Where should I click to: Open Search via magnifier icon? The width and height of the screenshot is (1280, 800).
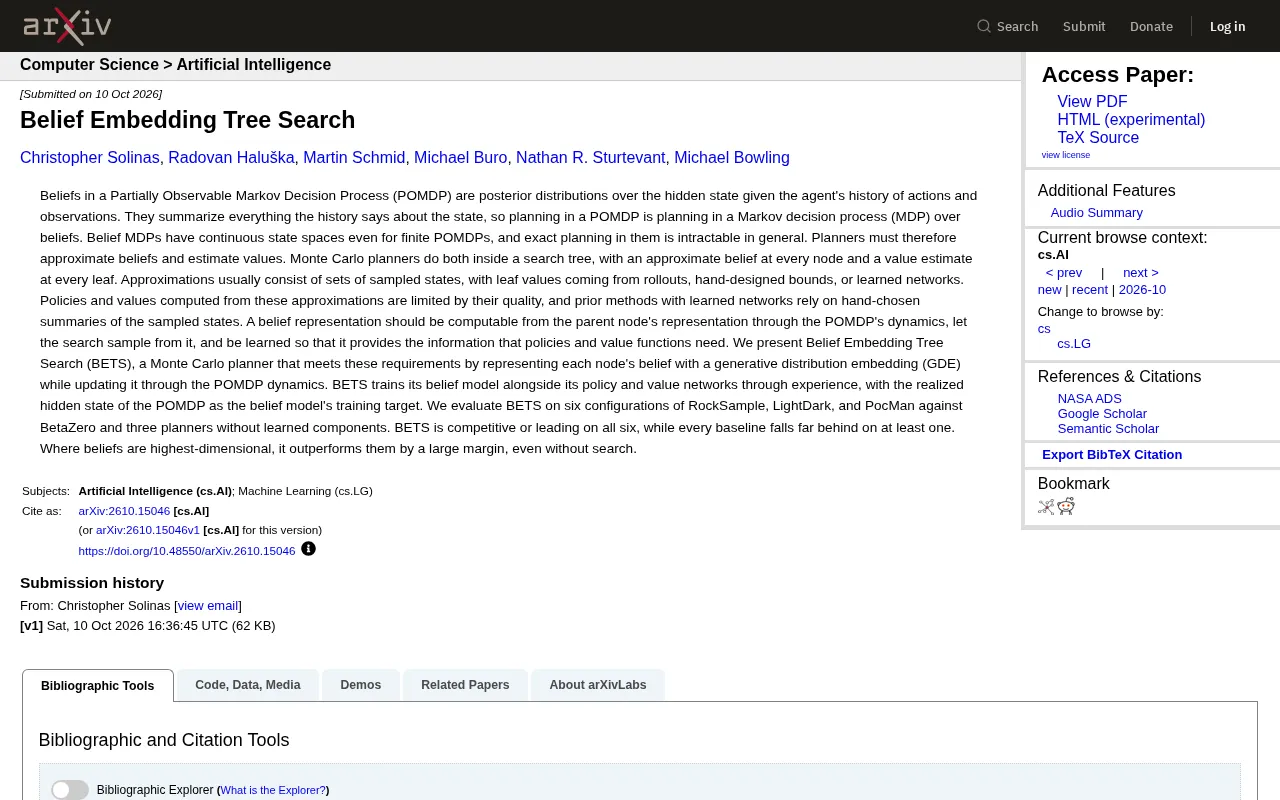coord(984,27)
